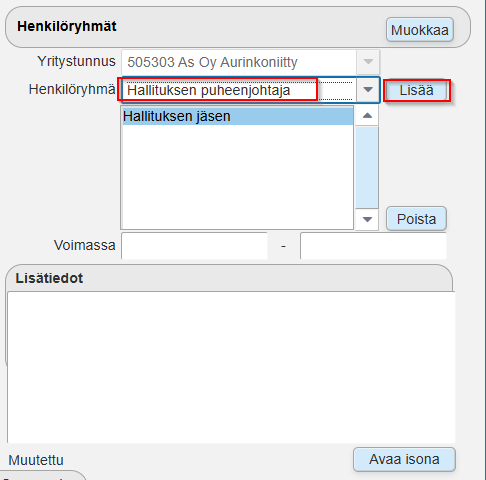
Task: Click the group list scrollbar thumb
Action: coord(367,167)
